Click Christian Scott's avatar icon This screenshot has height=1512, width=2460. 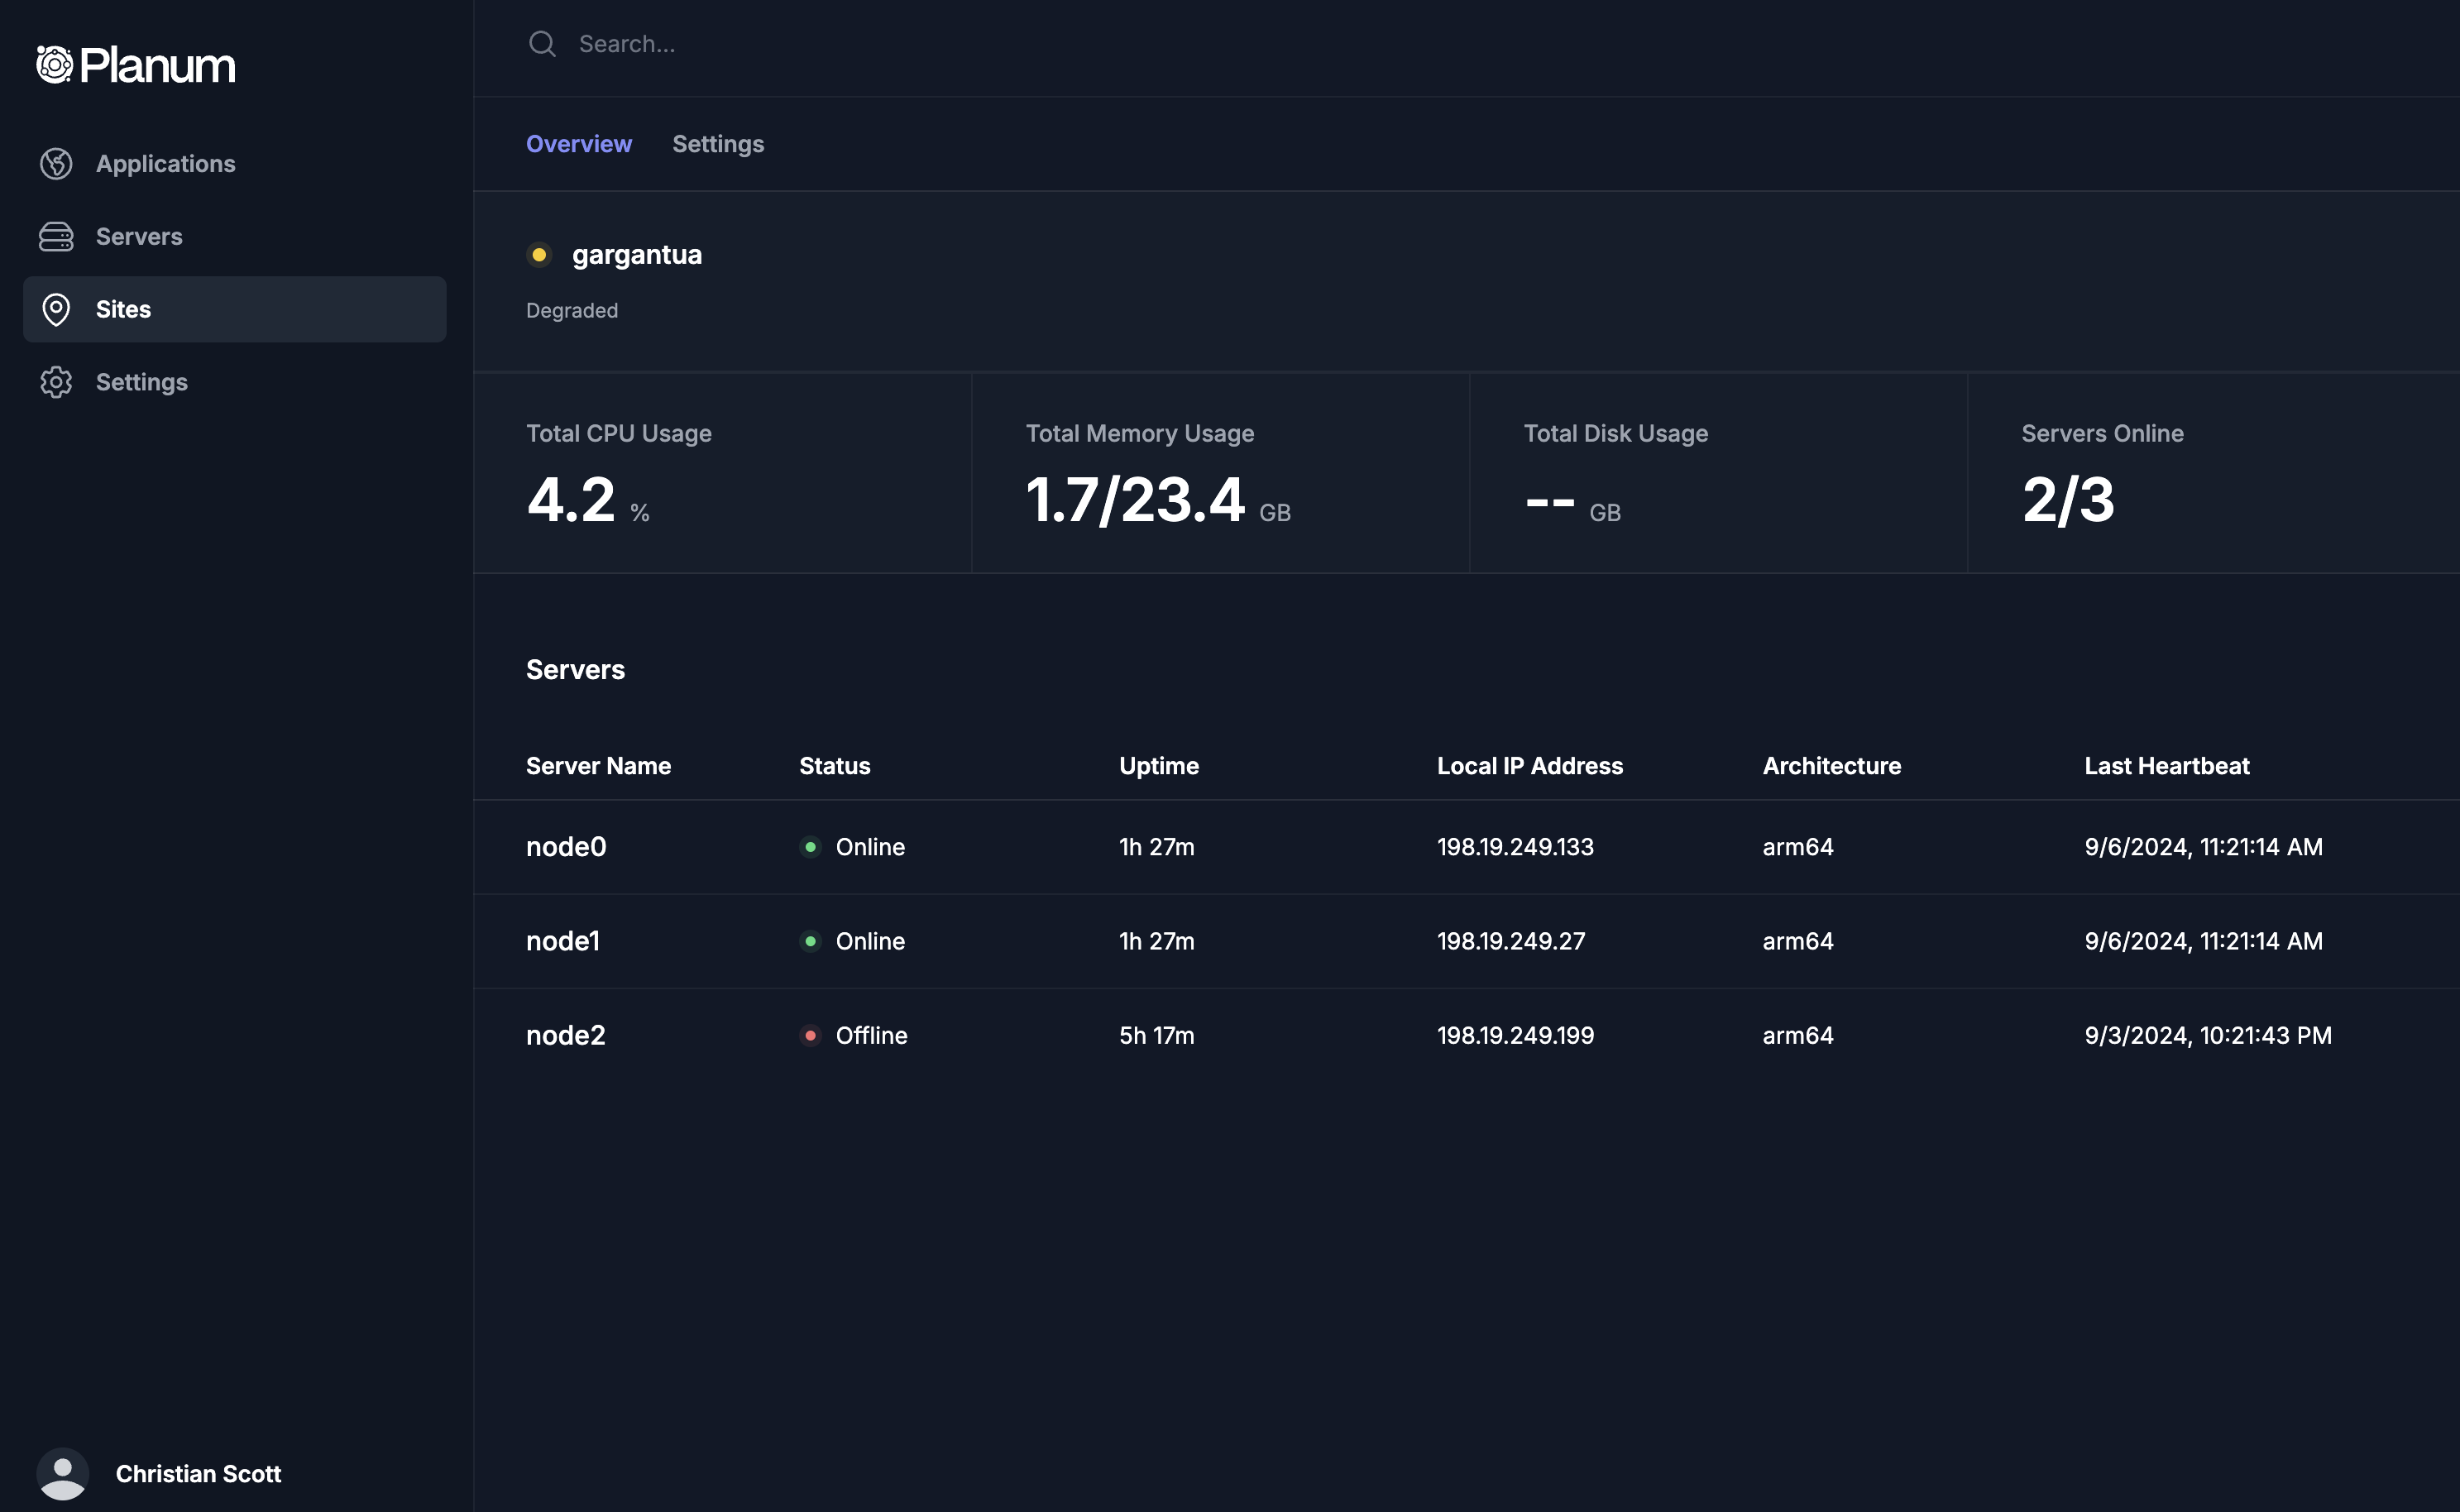click(62, 1473)
